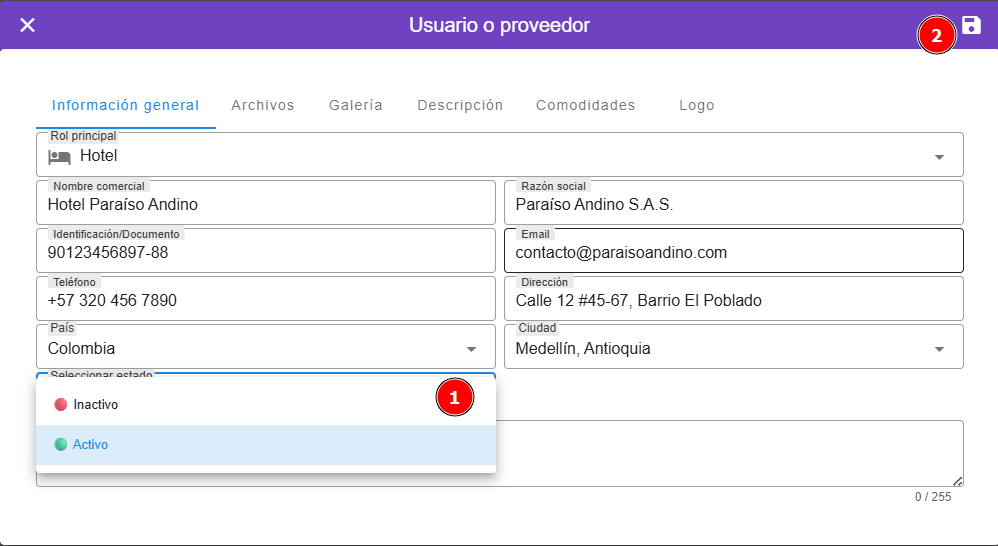Switch to the Archivos tab
The height and width of the screenshot is (546, 998).
[262, 105]
